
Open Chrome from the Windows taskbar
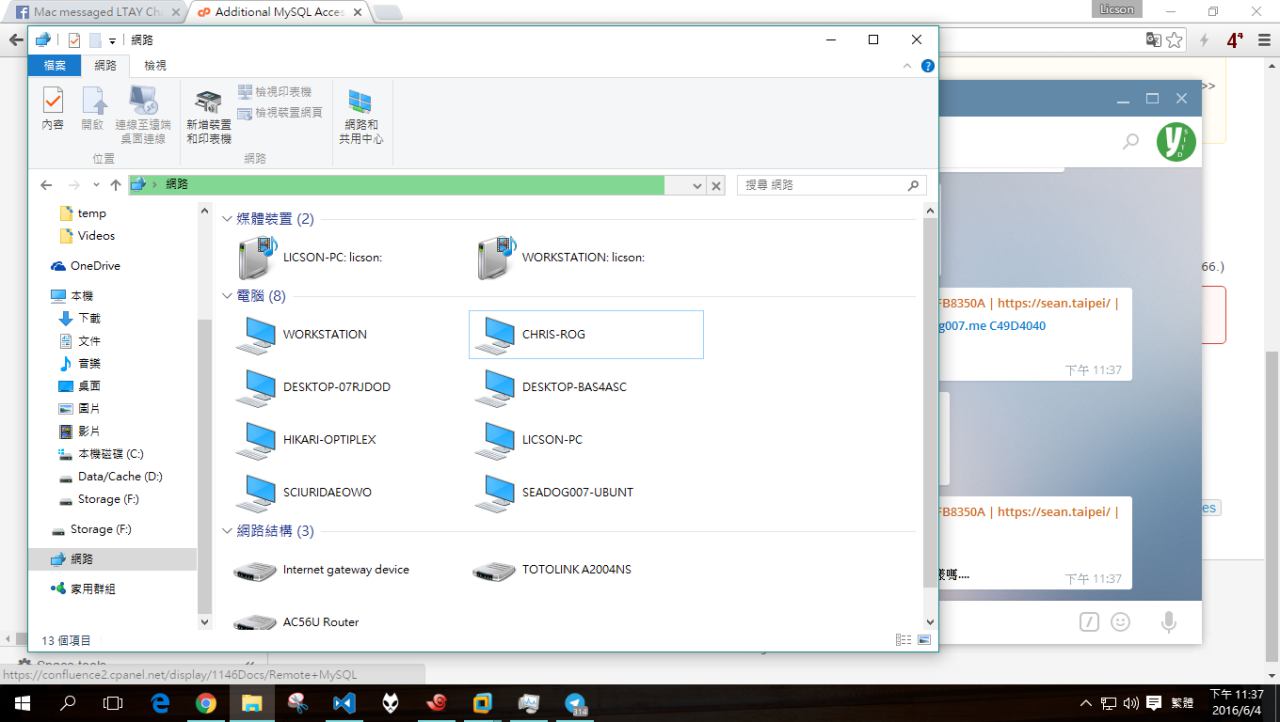206,703
